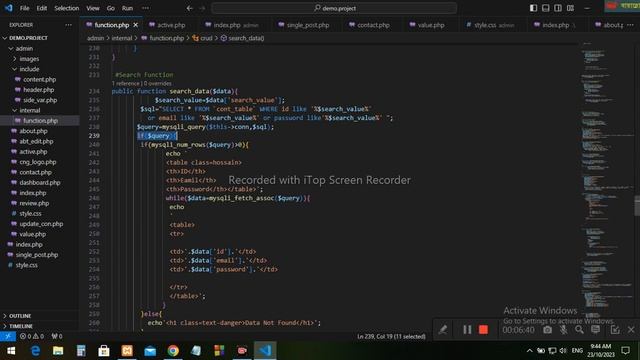Open Google Chrome from taskbar

coord(173,351)
